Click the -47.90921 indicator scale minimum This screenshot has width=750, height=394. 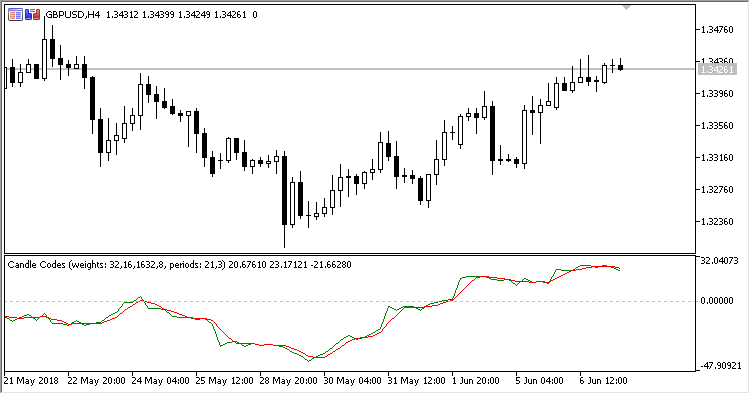[x=721, y=366]
